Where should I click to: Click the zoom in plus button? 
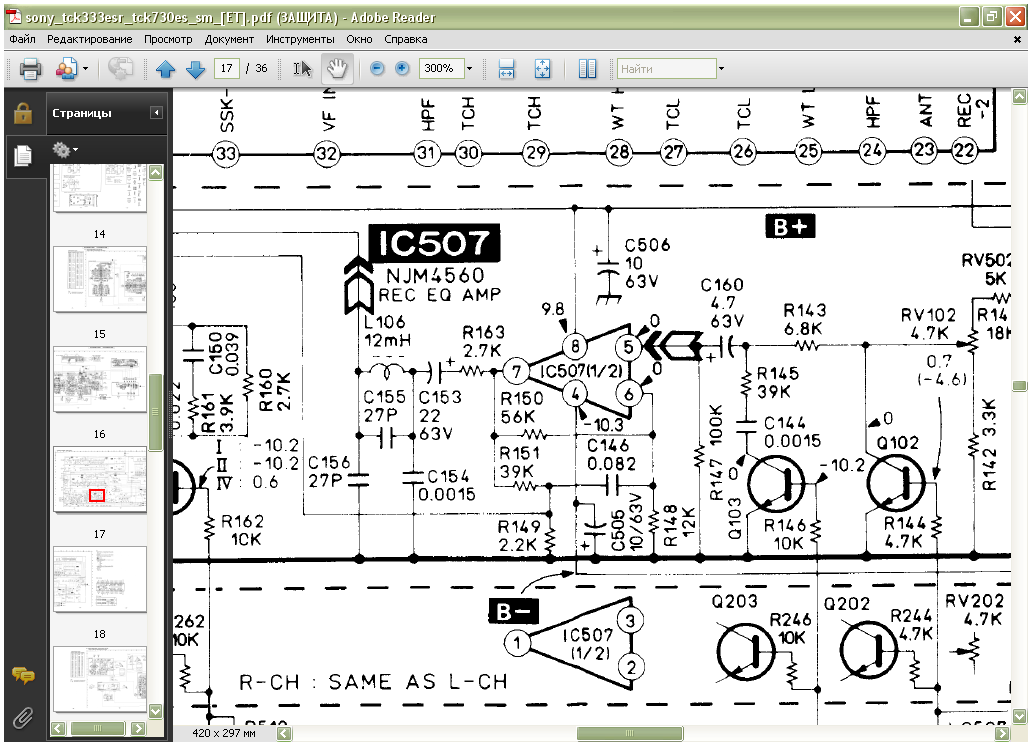coord(402,69)
